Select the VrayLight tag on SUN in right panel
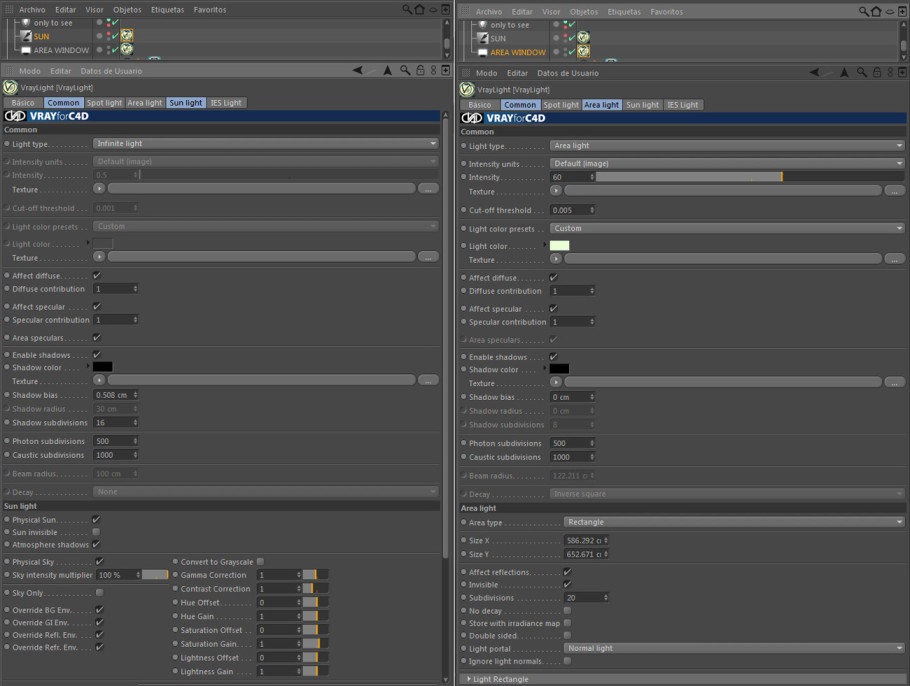The width and height of the screenshot is (910, 686). 583,38
